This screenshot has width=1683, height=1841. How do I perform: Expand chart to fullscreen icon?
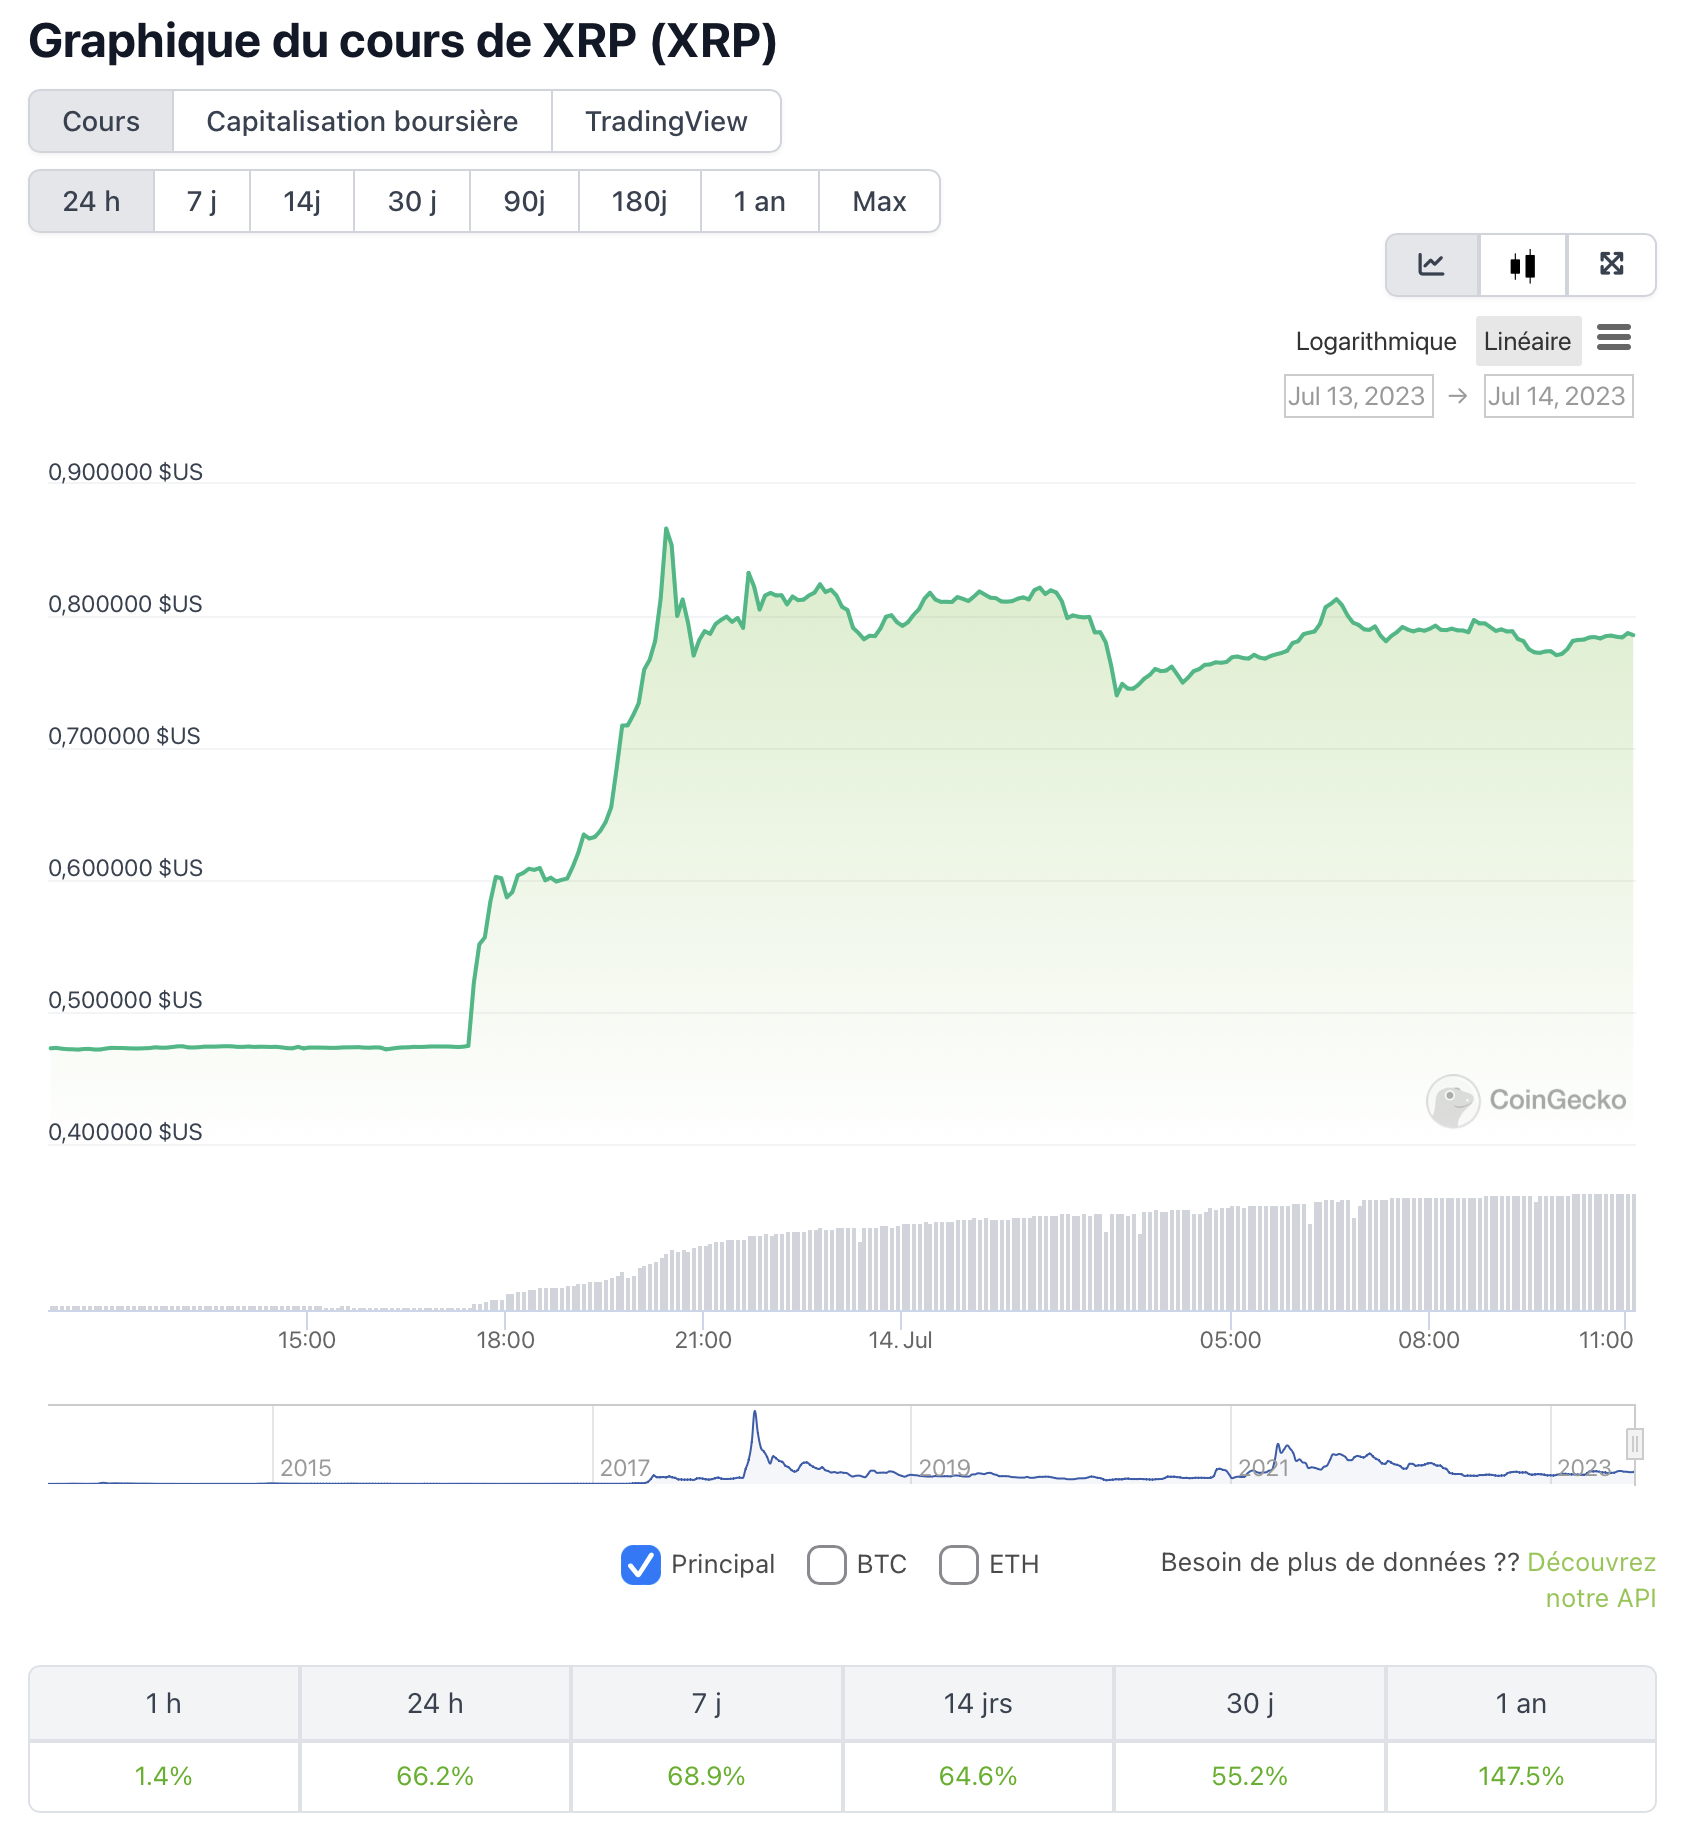(x=1611, y=265)
